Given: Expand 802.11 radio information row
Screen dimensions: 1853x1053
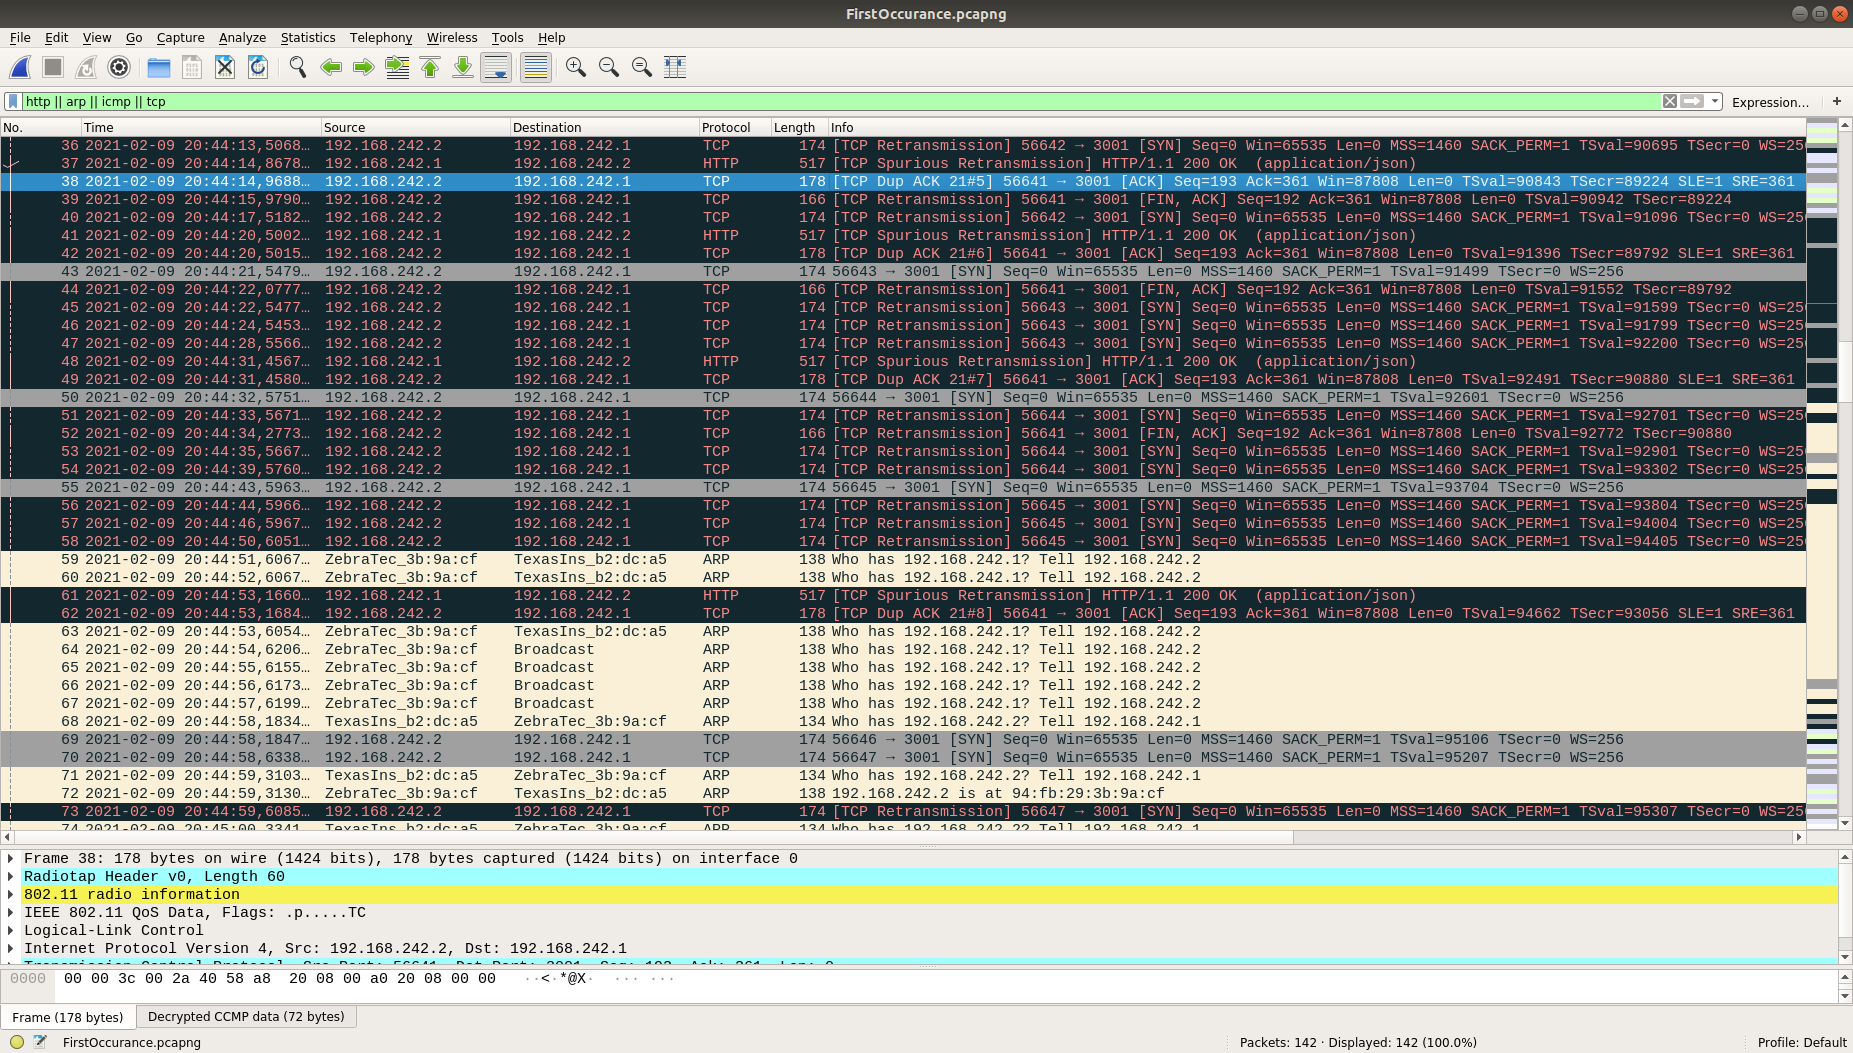Looking at the screenshot, I should tap(11, 894).
